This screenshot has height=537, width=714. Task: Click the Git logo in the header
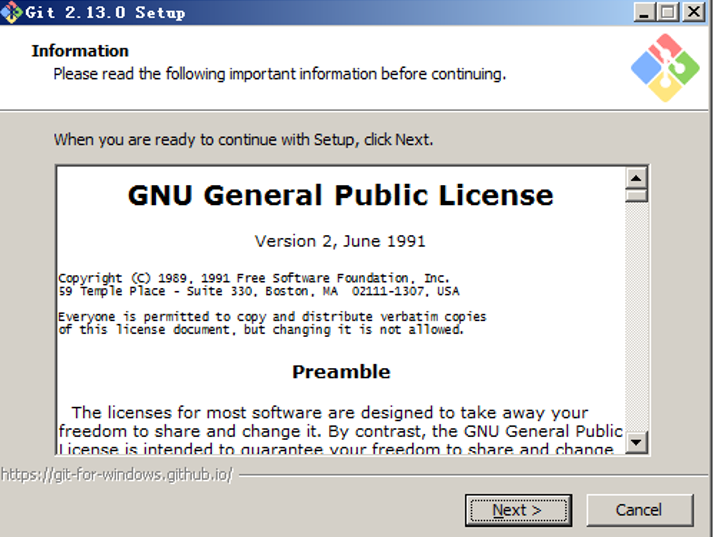(x=665, y=67)
